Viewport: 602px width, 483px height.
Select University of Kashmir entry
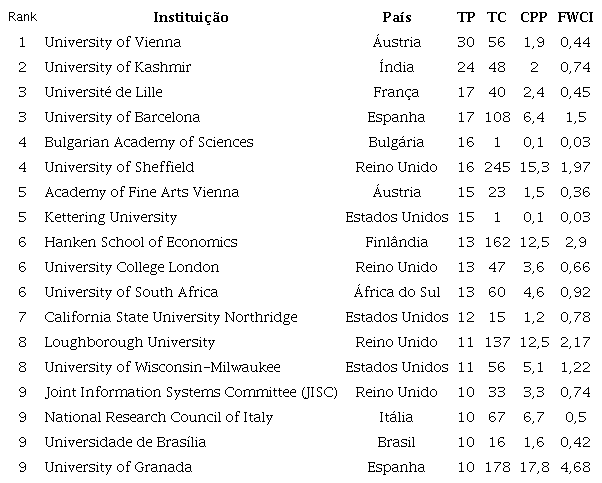(117, 67)
